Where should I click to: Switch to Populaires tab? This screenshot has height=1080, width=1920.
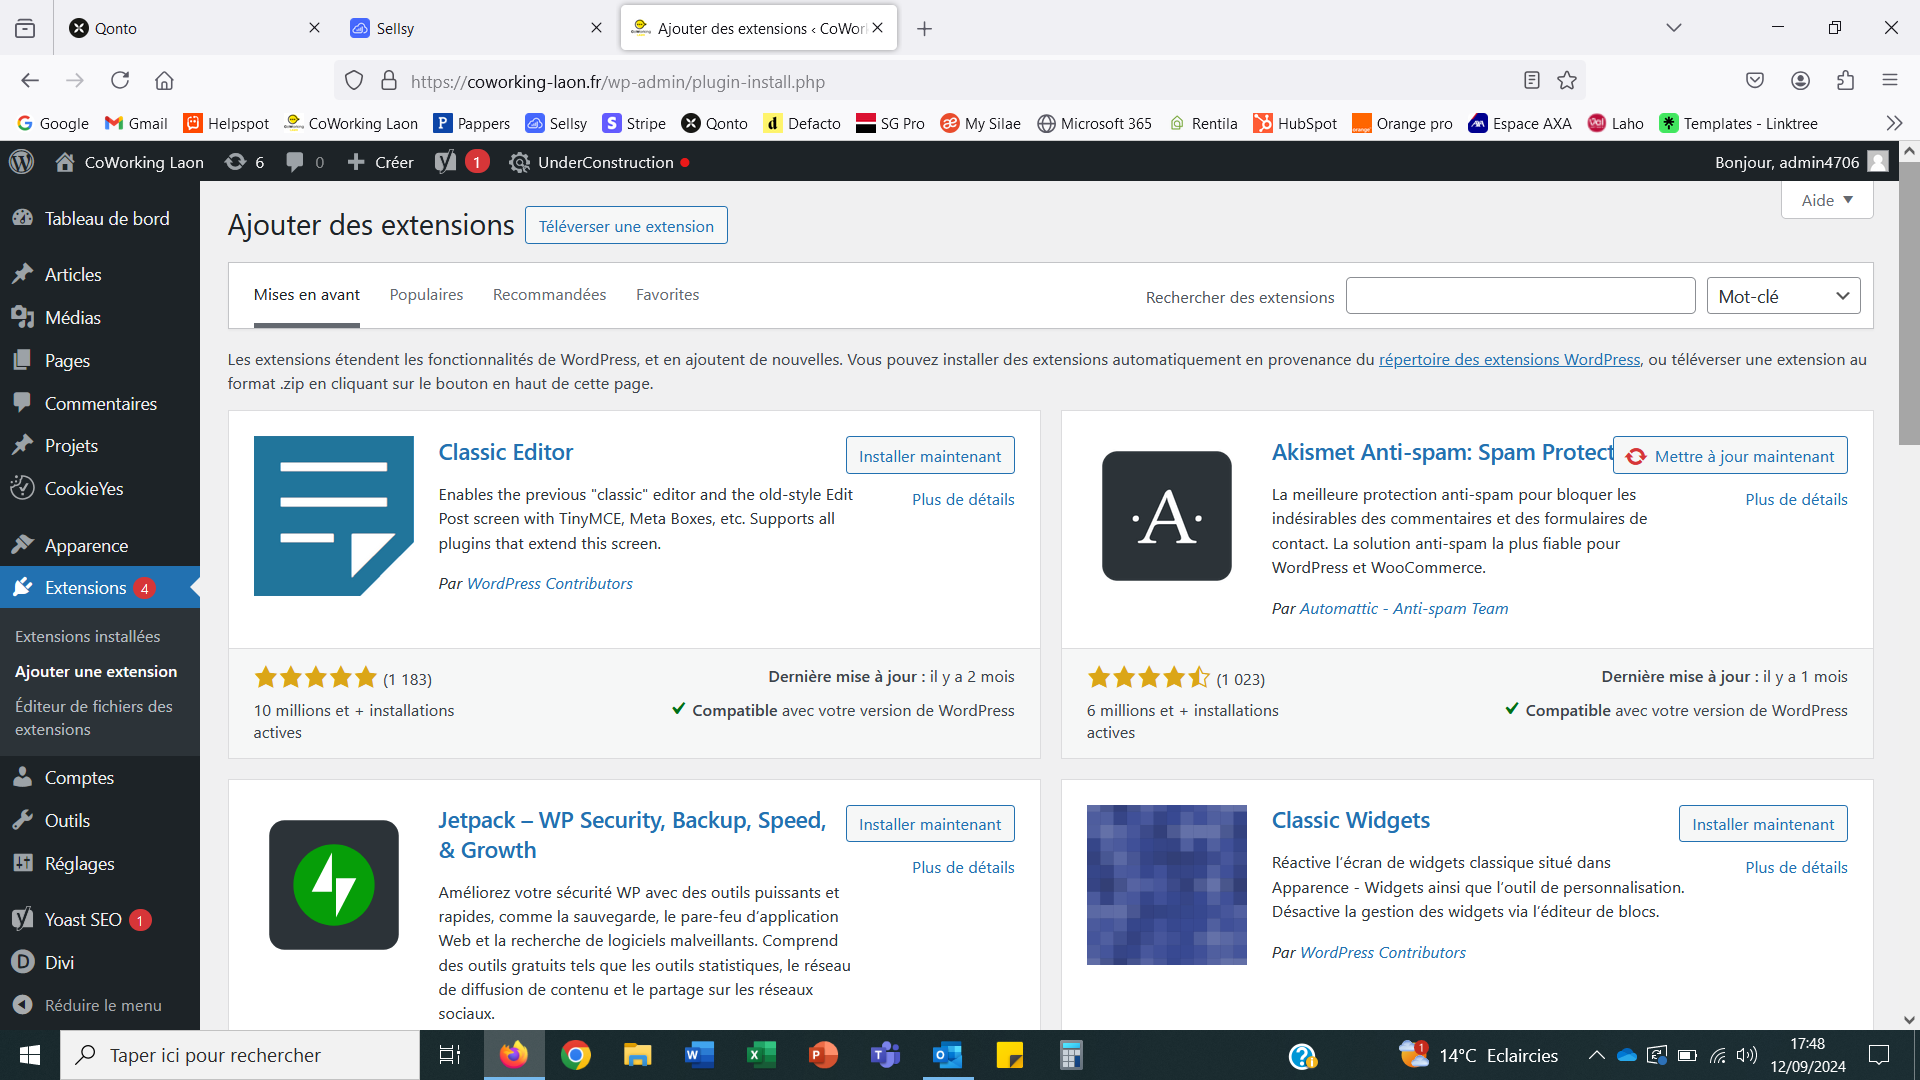(426, 294)
